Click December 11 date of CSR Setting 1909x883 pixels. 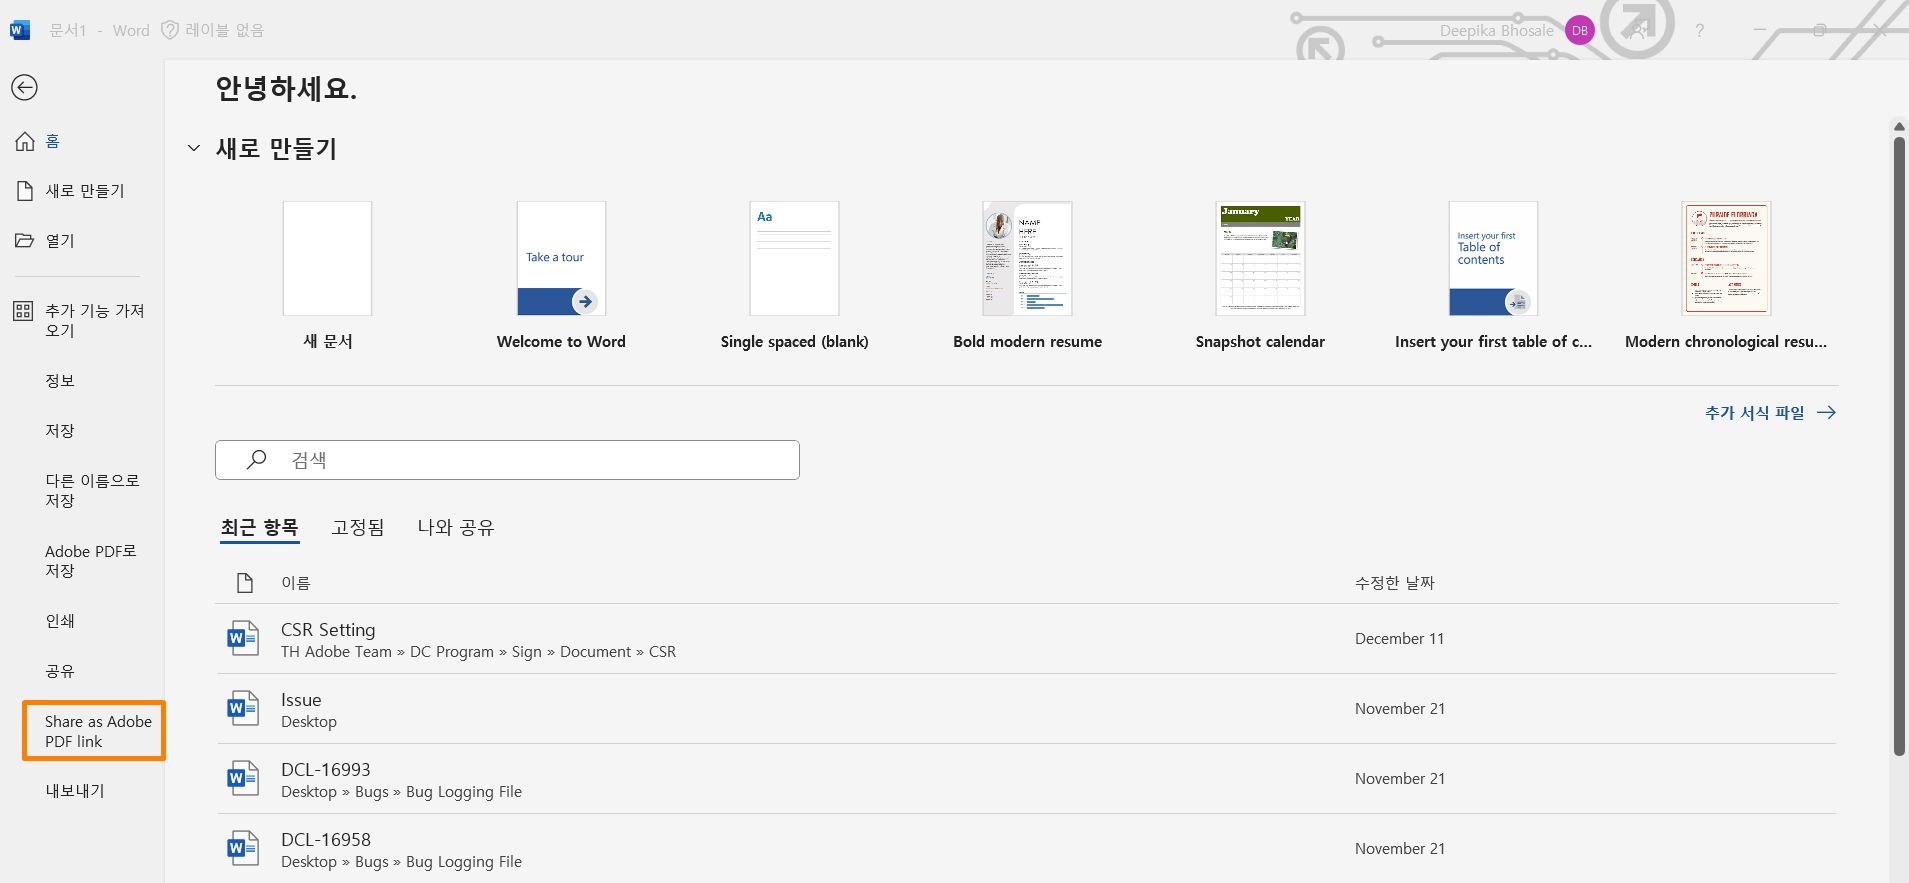pyautogui.click(x=1399, y=639)
